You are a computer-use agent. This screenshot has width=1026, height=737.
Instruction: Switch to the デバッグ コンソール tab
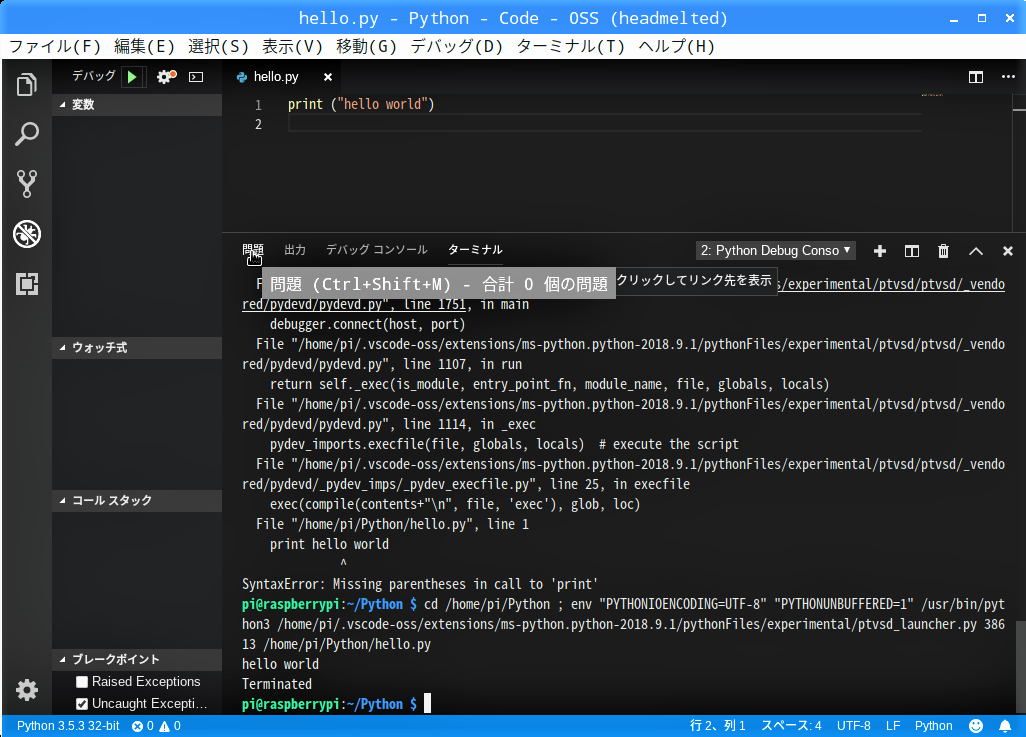pyautogui.click(x=377, y=250)
